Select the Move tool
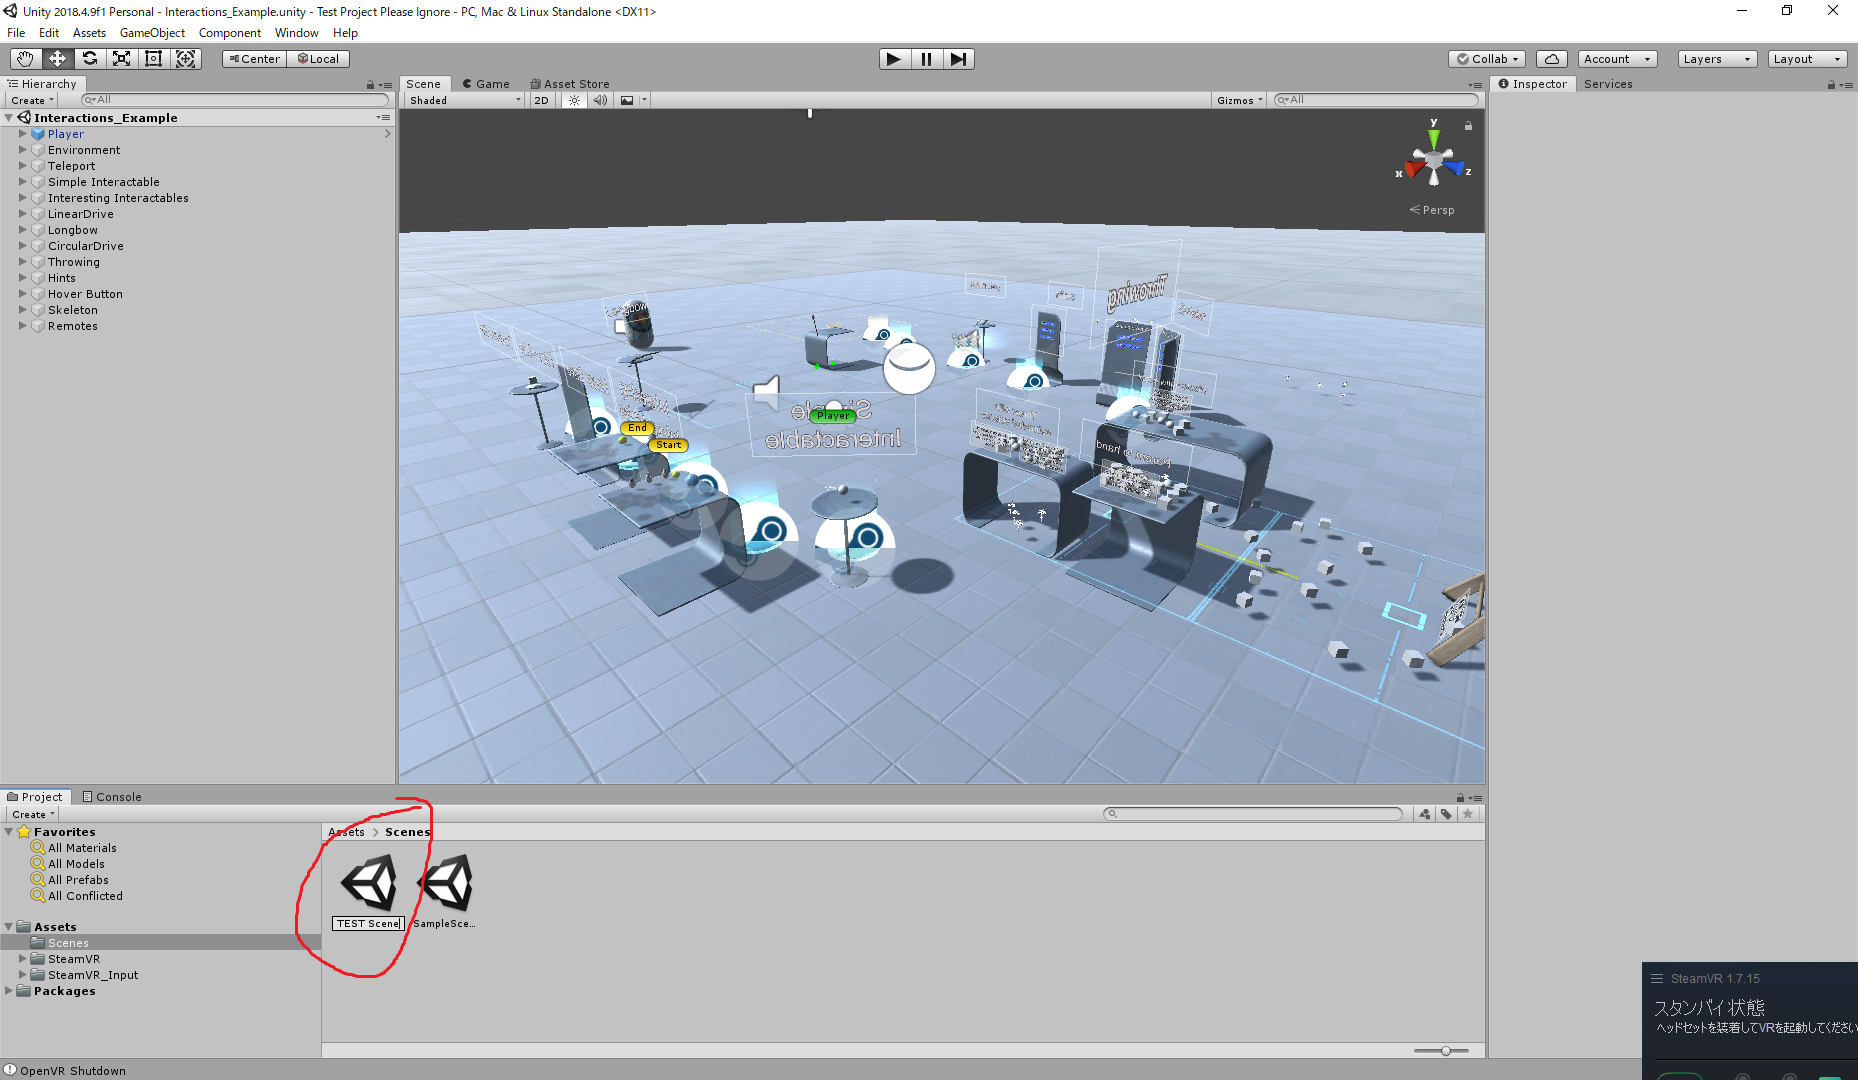The image size is (1858, 1080). click(x=57, y=58)
